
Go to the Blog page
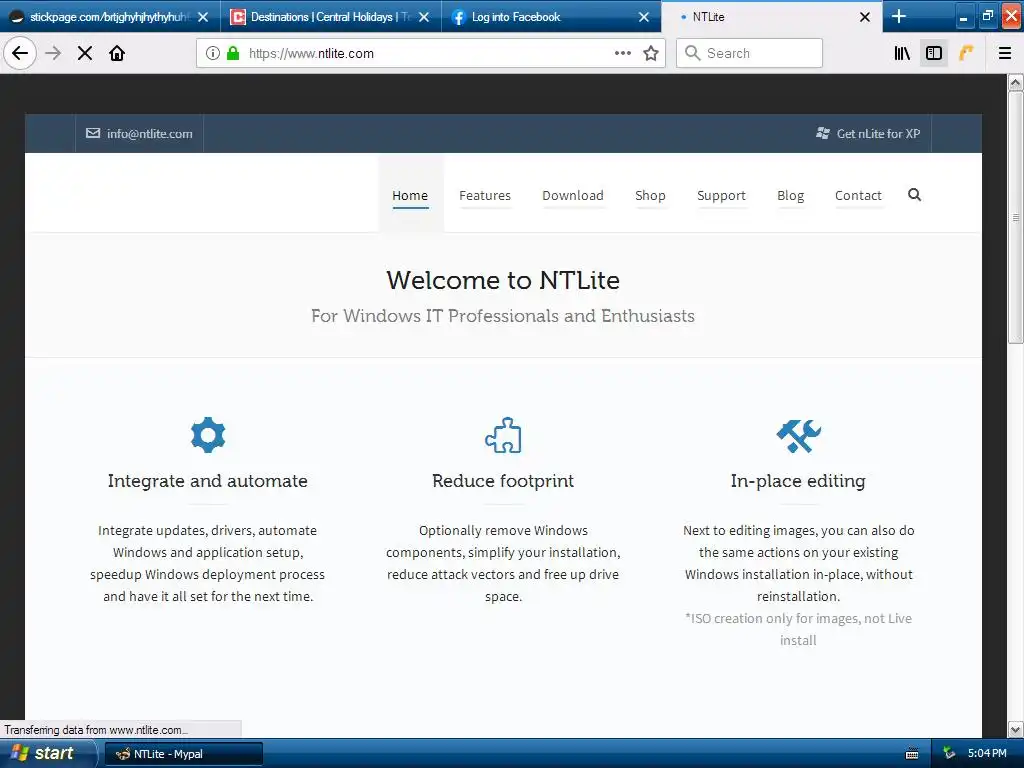(x=790, y=195)
